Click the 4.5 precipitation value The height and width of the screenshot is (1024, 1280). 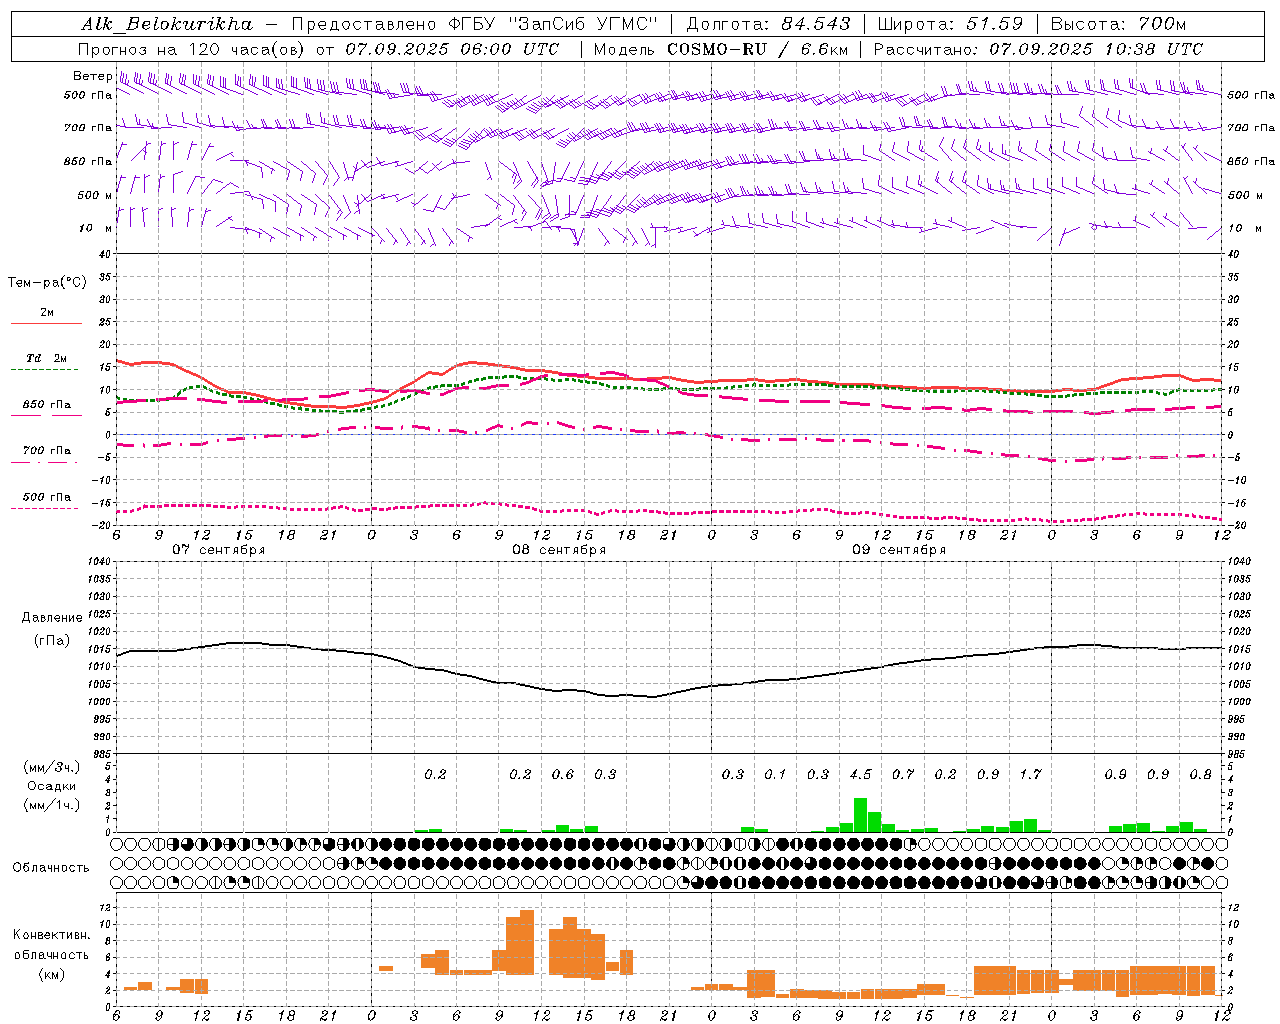[x=860, y=774]
